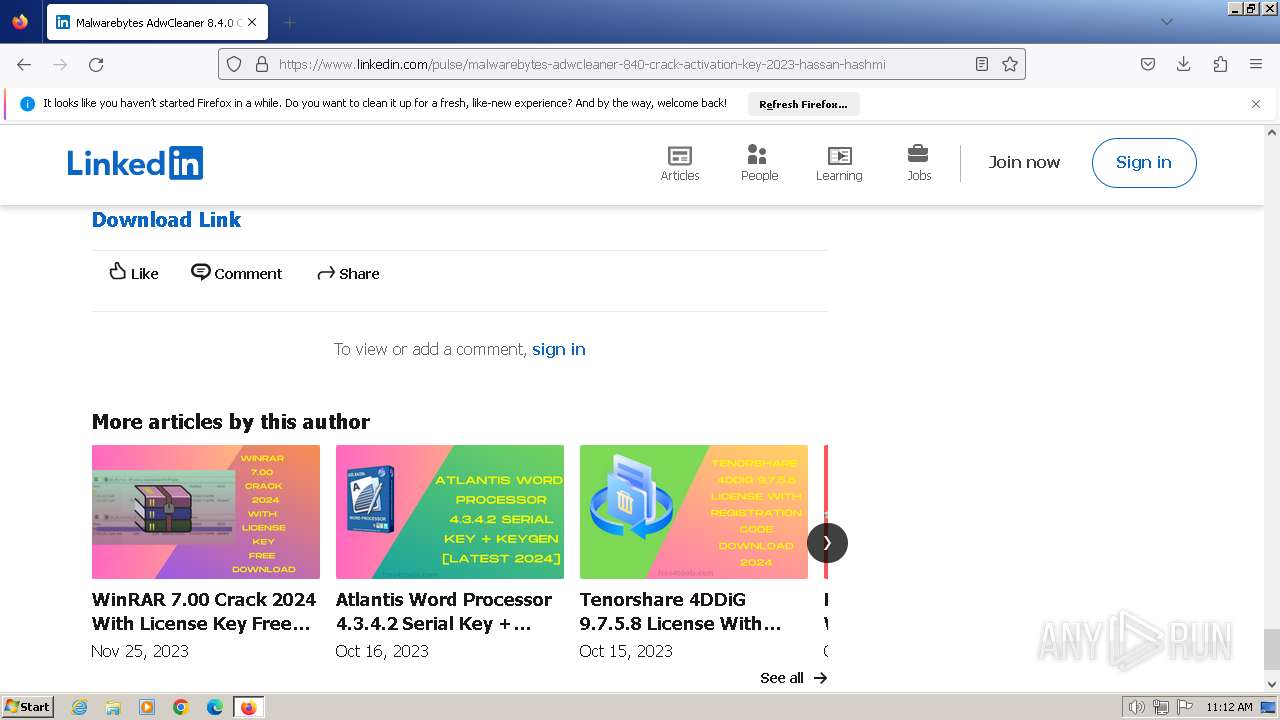Viewport: 1280px width, 720px height.
Task: Toggle reader view
Action: [982, 64]
